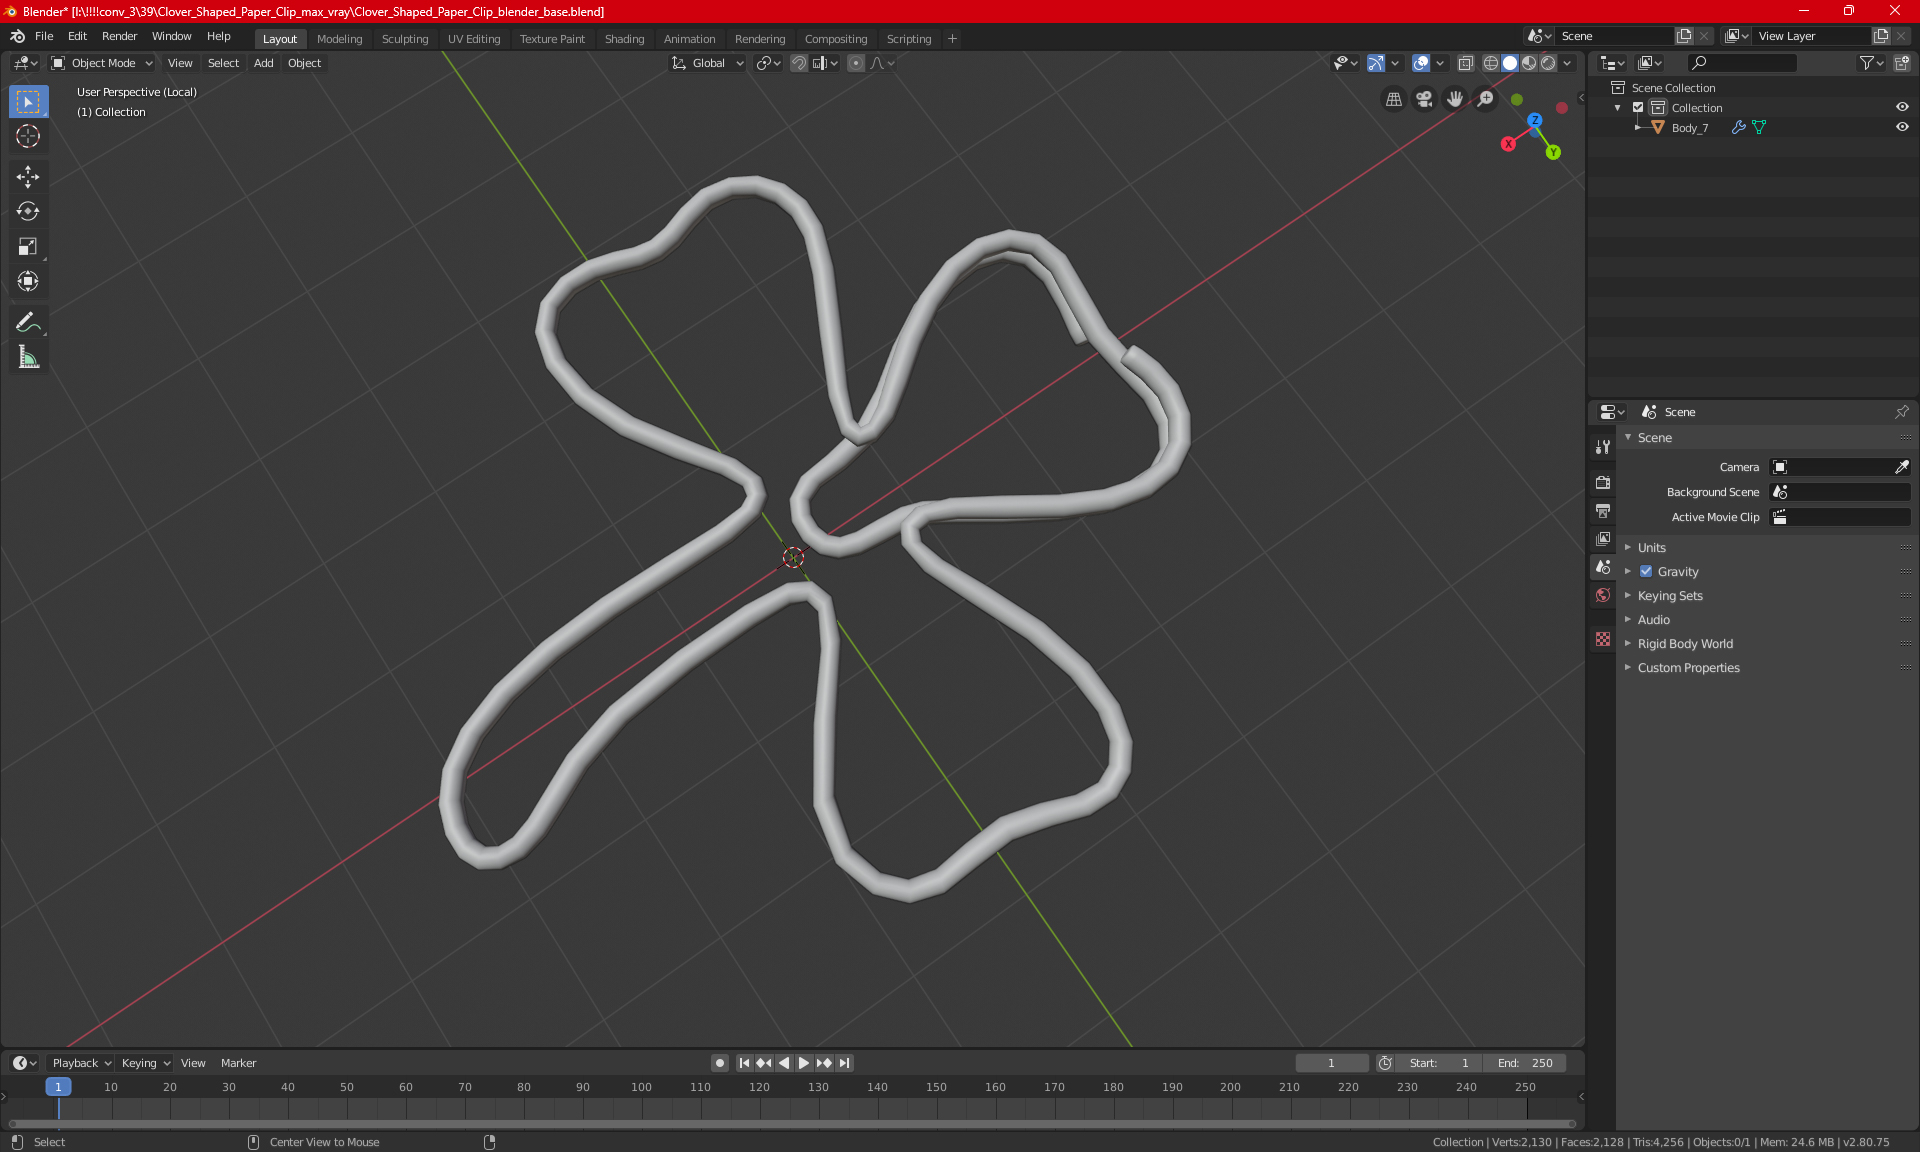Toggle X-ray mode

(x=1465, y=63)
